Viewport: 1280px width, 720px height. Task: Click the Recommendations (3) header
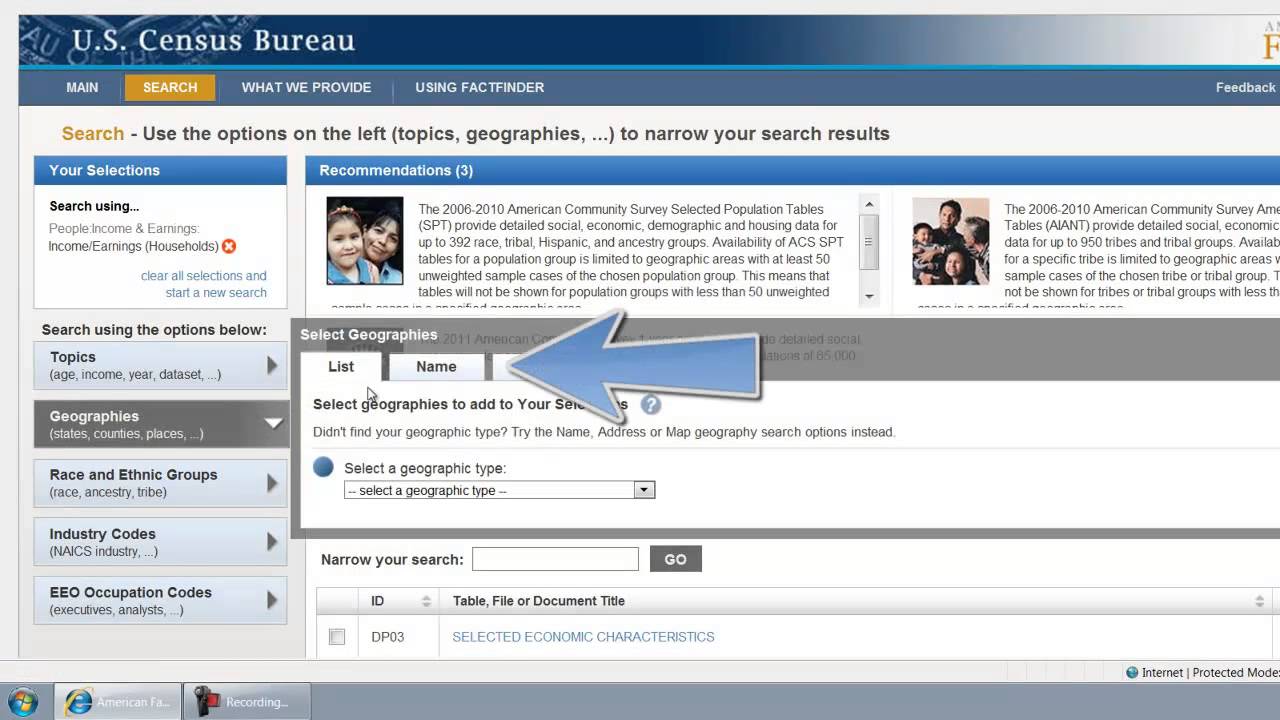[396, 170]
